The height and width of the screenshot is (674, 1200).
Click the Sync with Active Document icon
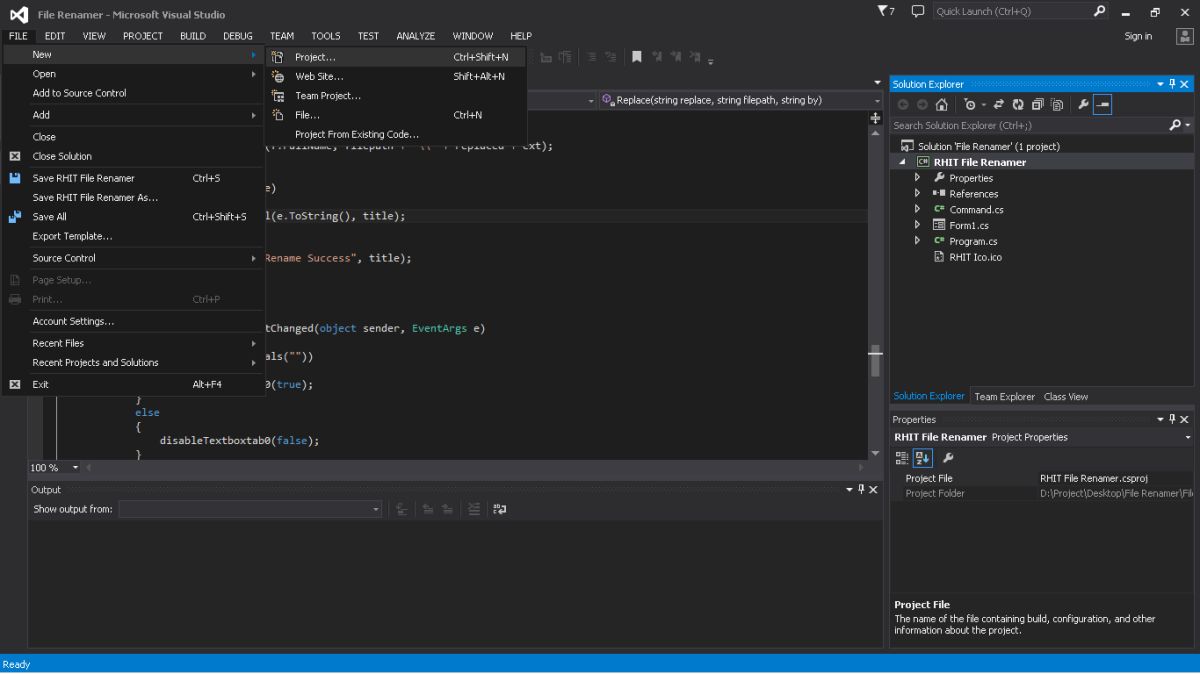(x=998, y=105)
